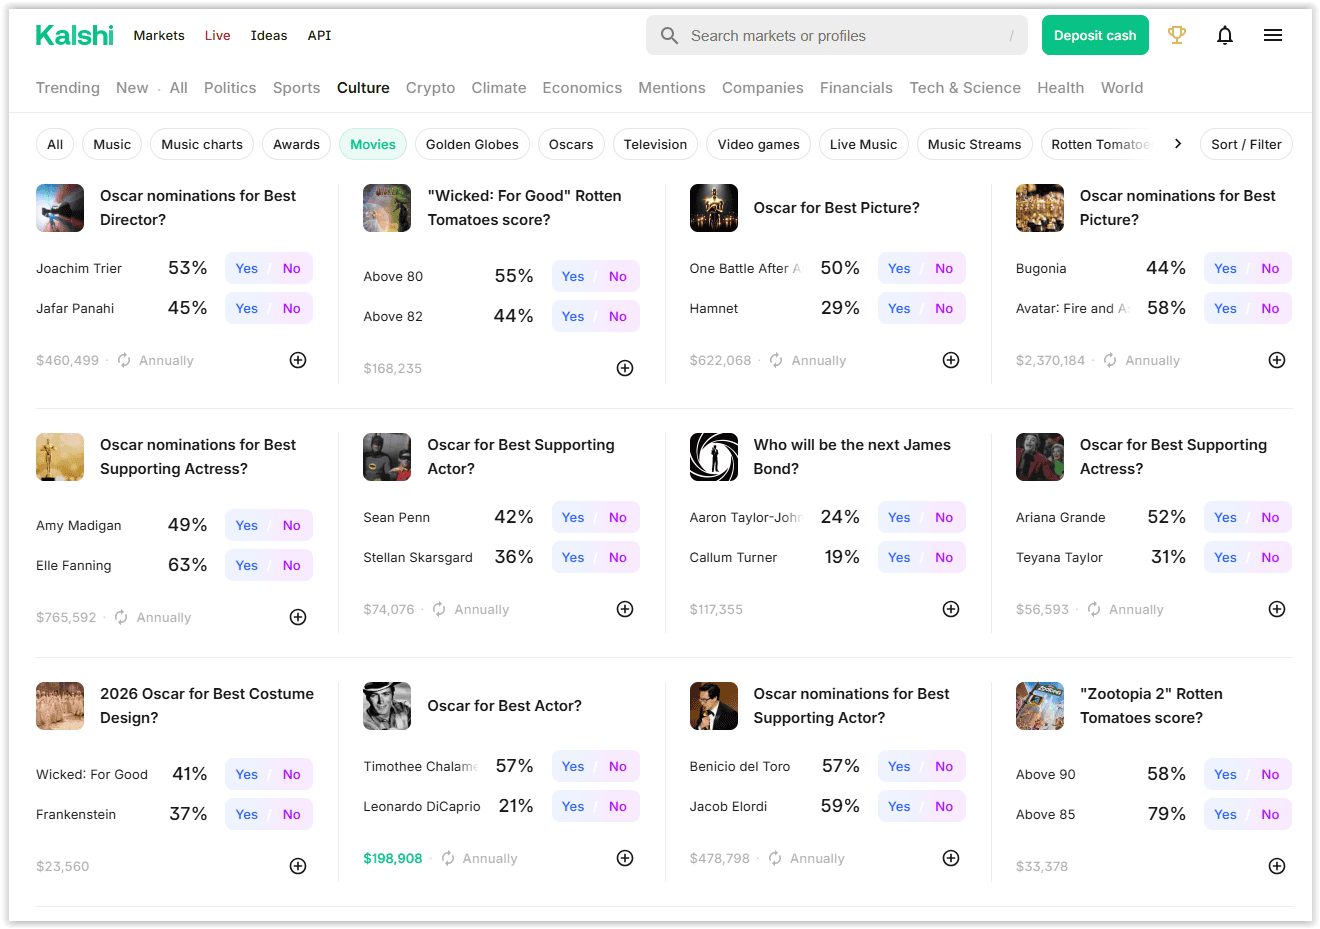Add Oscar for Best Picture market via plus icon
This screenshot has height=929, width=1320.
(x=951, y=360)
